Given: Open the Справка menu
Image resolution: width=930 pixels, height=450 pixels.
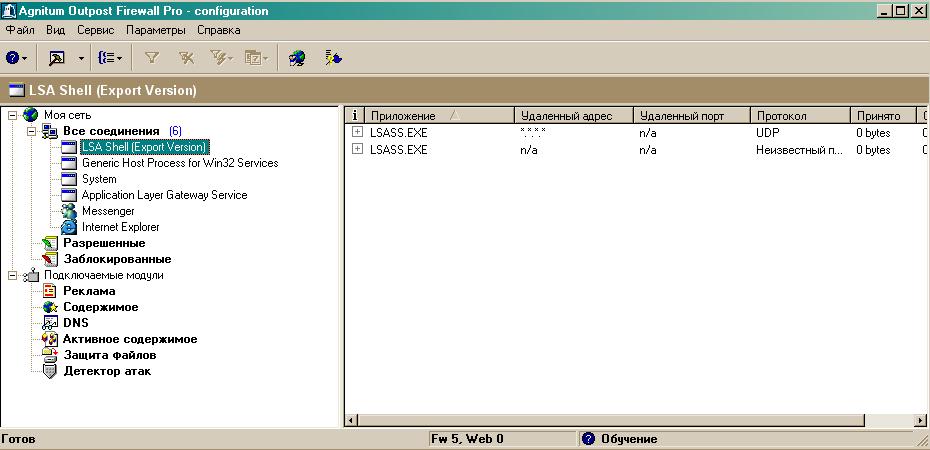Looking at the screenshot, I should [x=218, y=30].
